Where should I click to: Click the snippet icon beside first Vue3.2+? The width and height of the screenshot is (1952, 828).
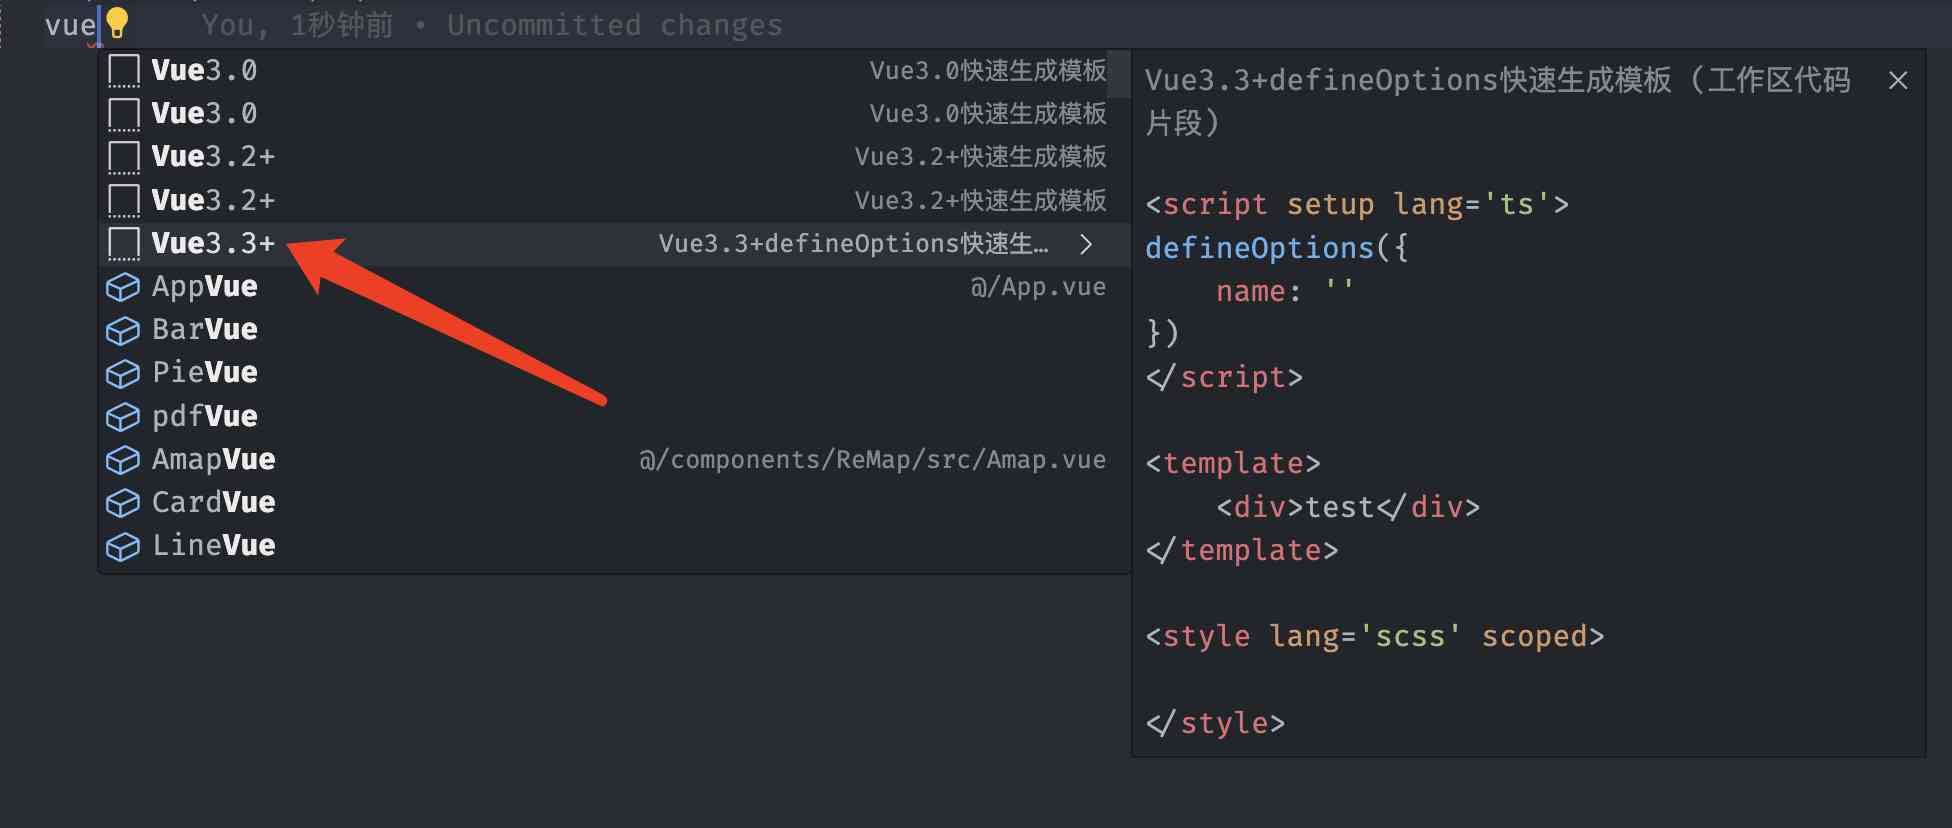[123, 158]
